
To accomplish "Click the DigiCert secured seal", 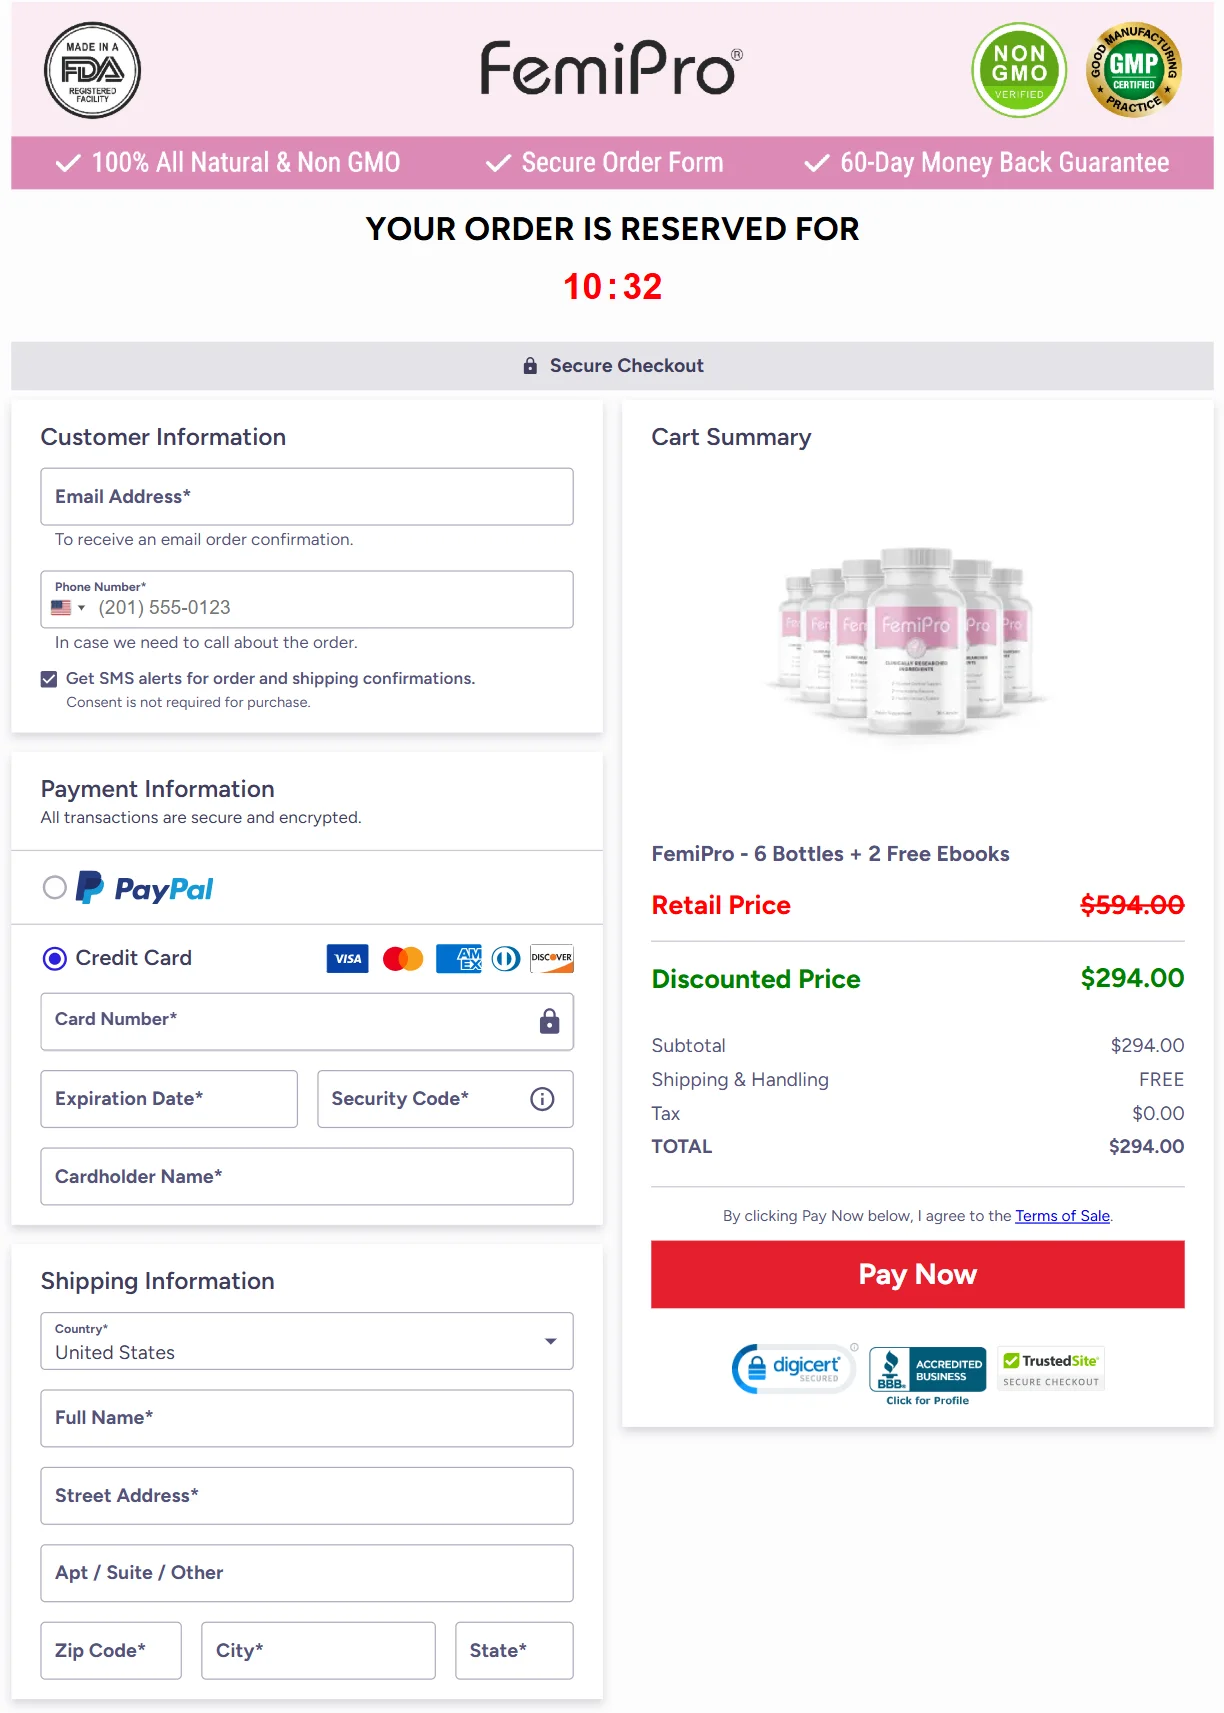I will tap(794, 1368).
